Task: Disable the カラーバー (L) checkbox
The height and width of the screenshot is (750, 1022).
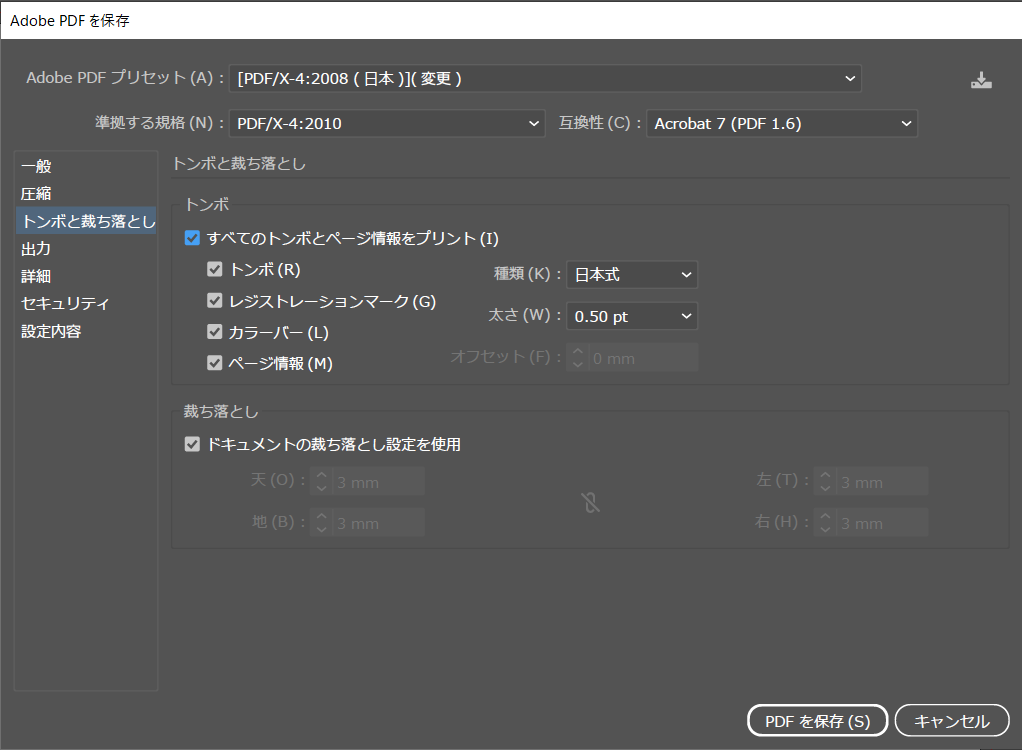Action: 214,332
